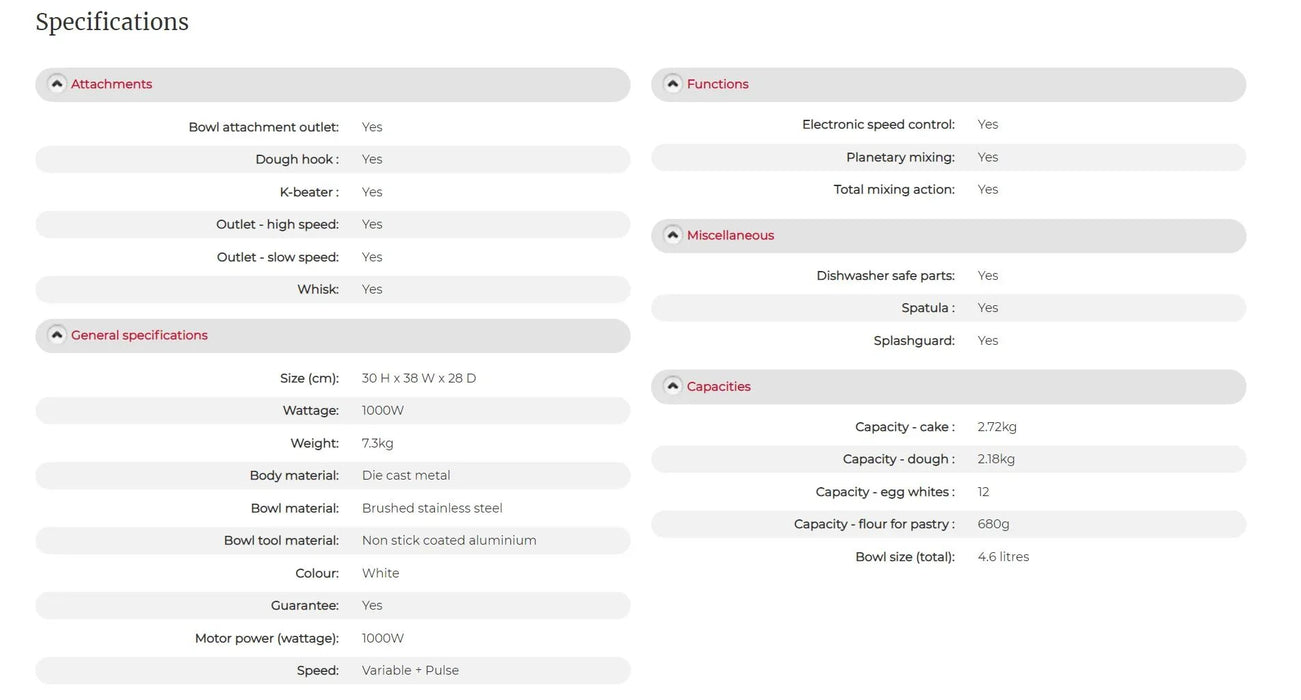Select the Miscellaneous heading label
This screenshot has height=700, width=1301.
(x=730, y=235)
